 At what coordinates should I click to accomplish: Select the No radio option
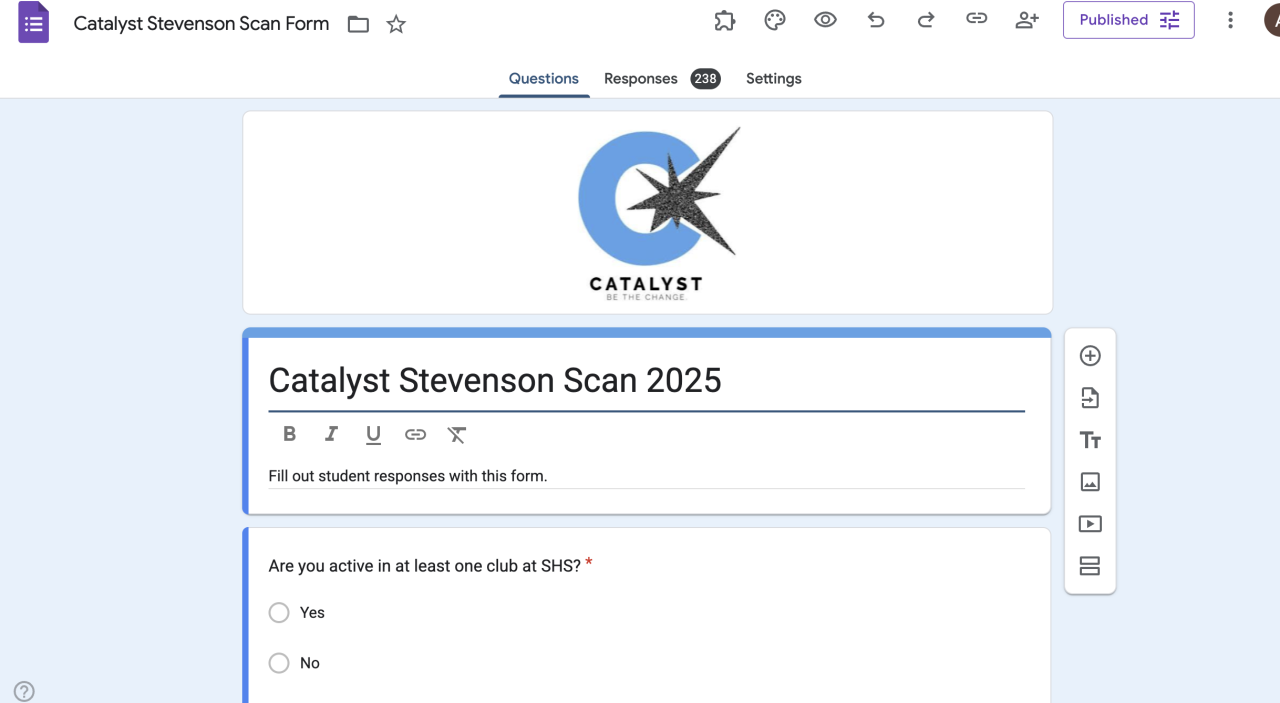[x=279, y=663]
